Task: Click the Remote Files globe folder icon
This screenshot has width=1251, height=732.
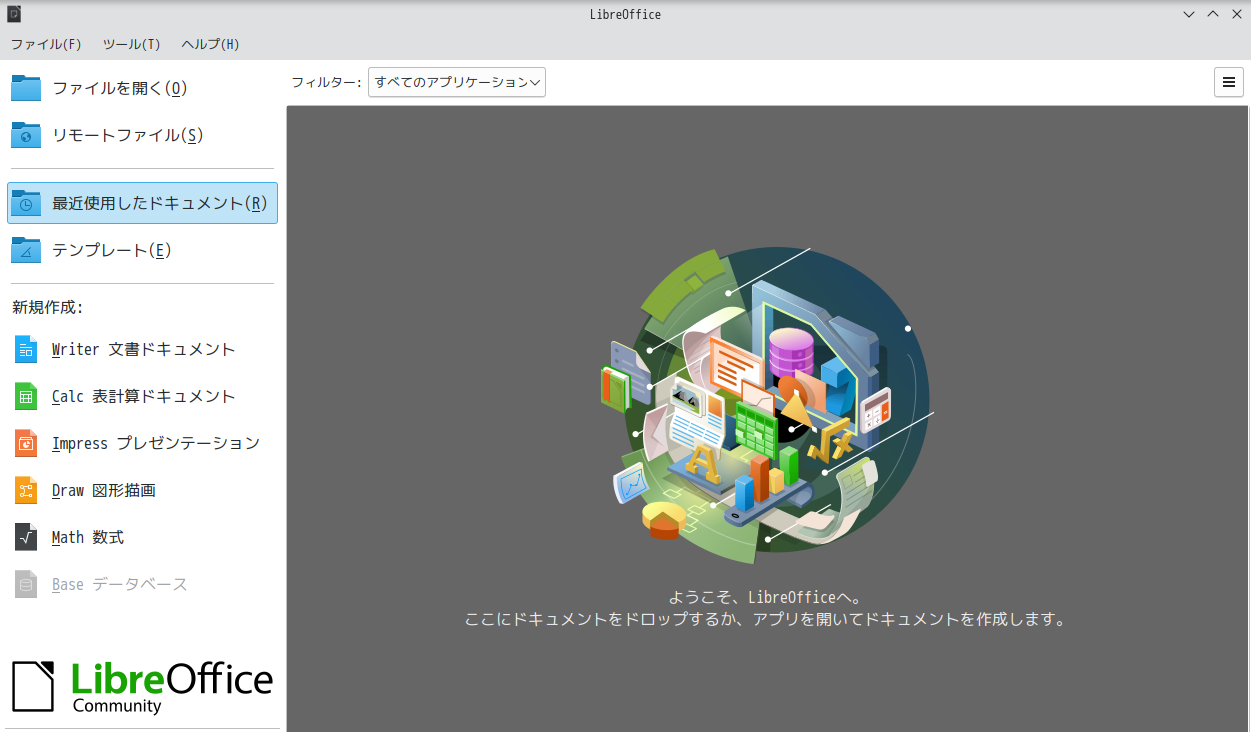Action: click(26, 135)
